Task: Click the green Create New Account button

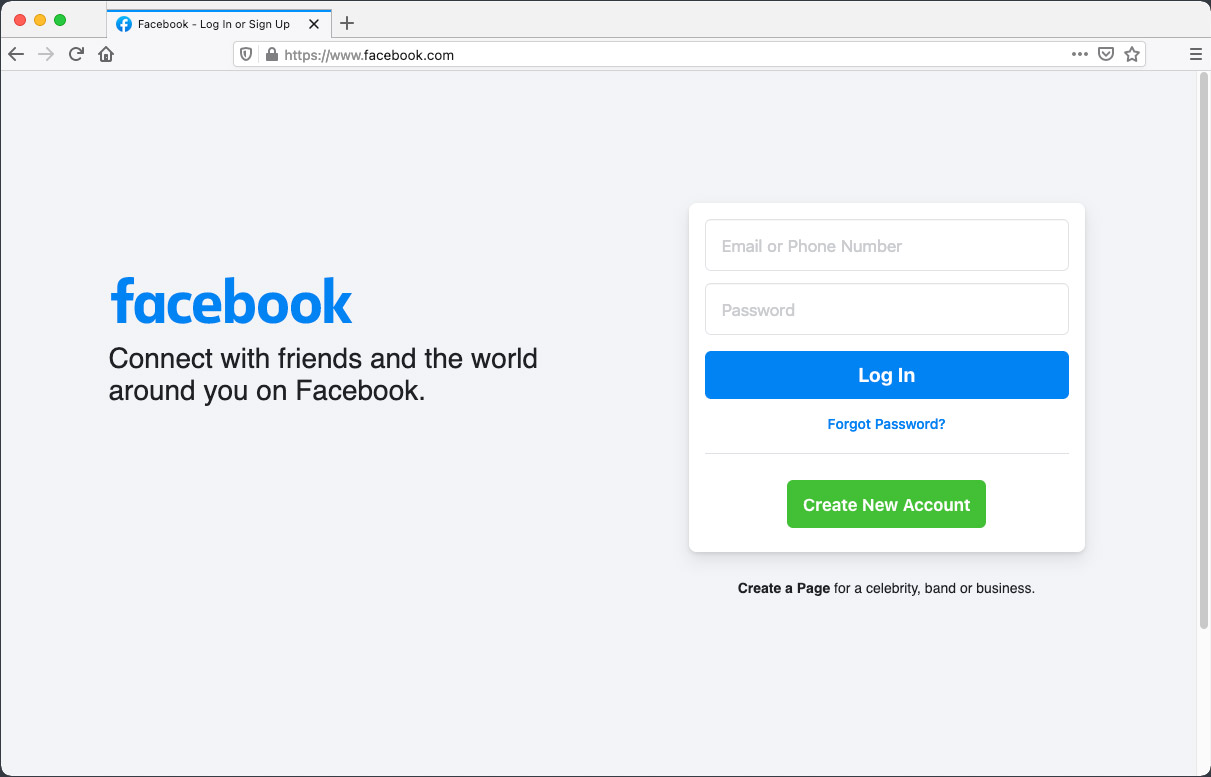Action: [886, 504]
